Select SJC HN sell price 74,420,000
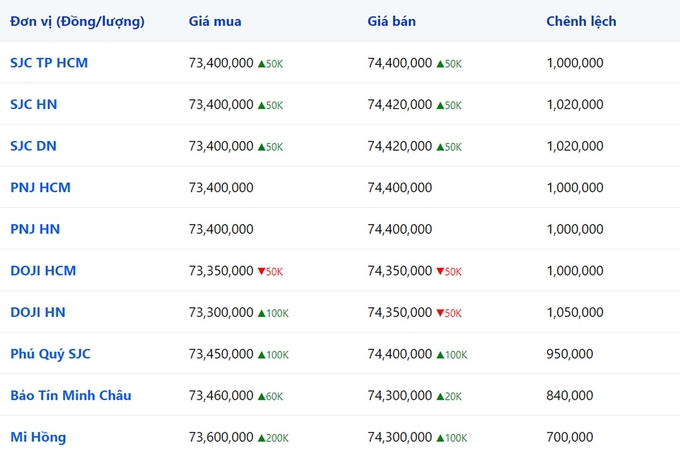Screen dimensions: 680x456 (400, 105)
